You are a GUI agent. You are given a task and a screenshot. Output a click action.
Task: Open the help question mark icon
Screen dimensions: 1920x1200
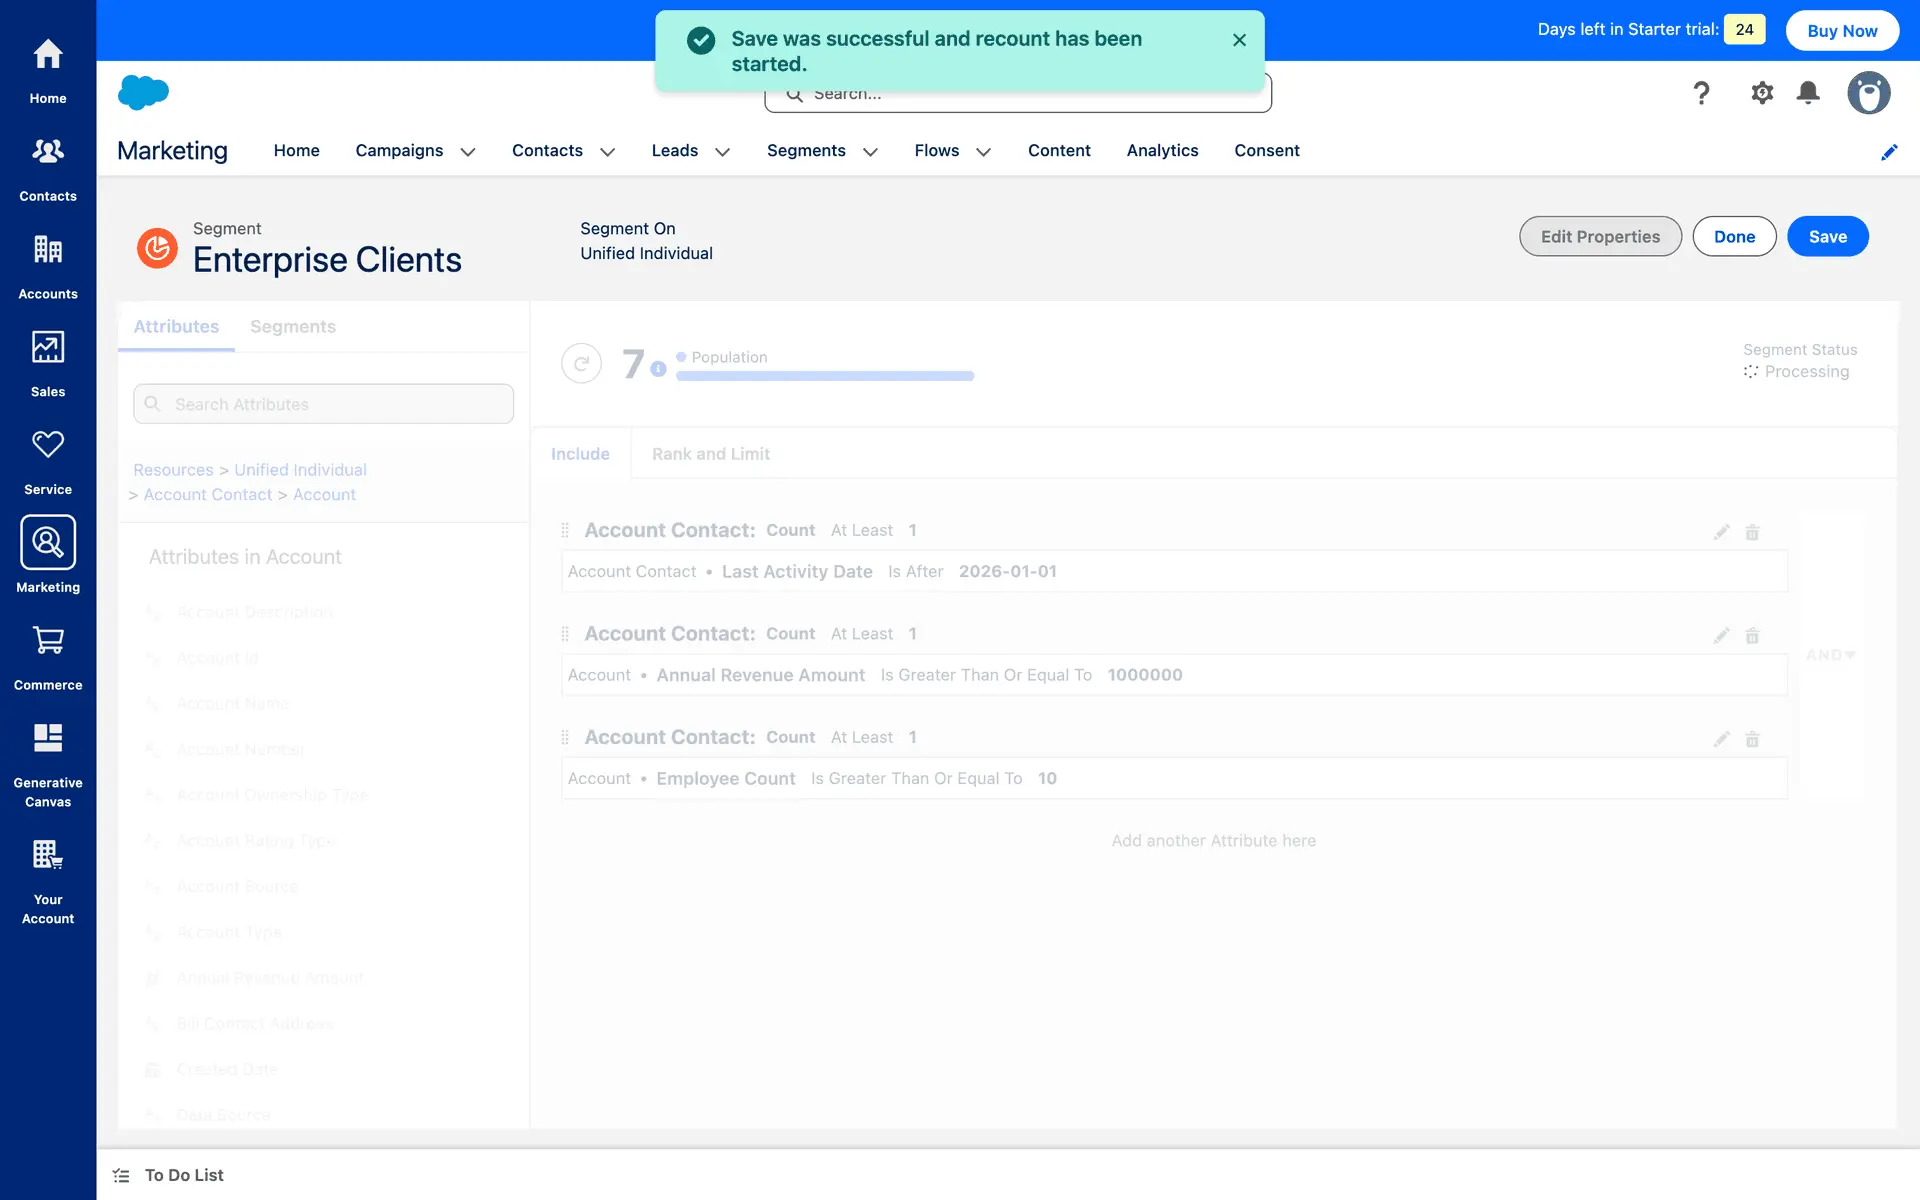pyautogui.click(x=1700, y=93)
